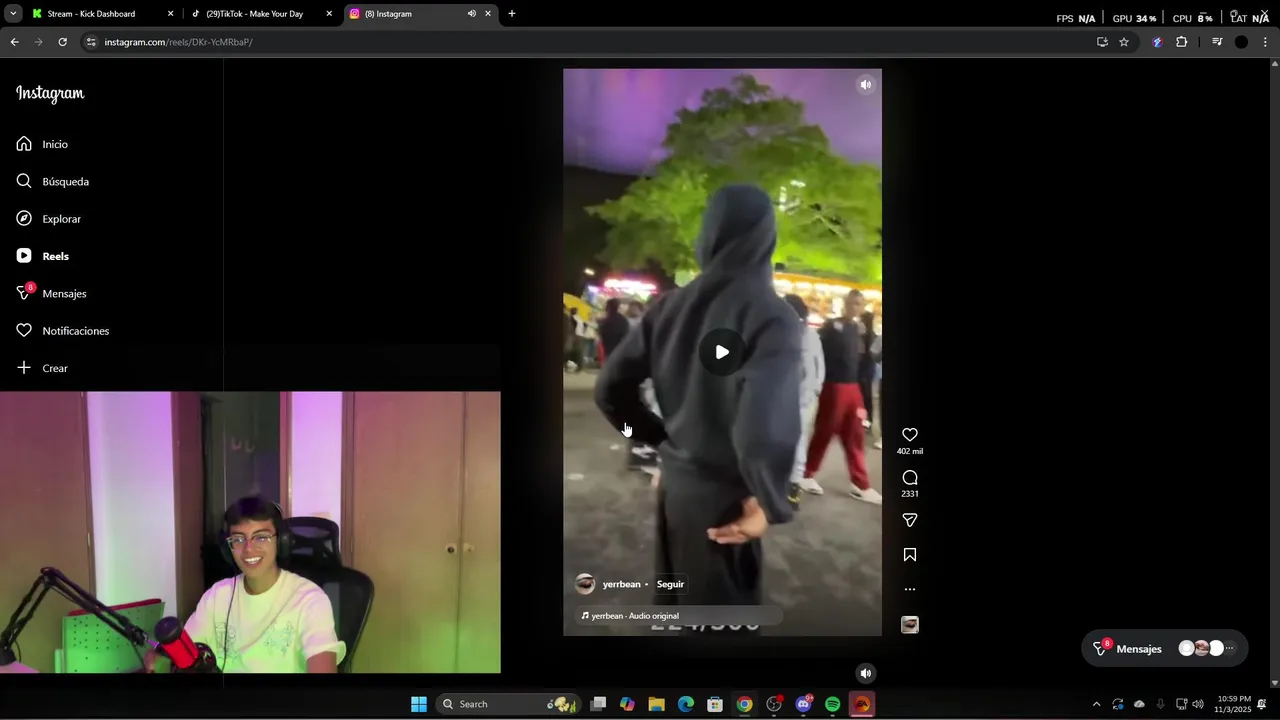Open site information icon in address bar
The height and width of the screenshot is (720, 1280).
[x=91, y=42]
